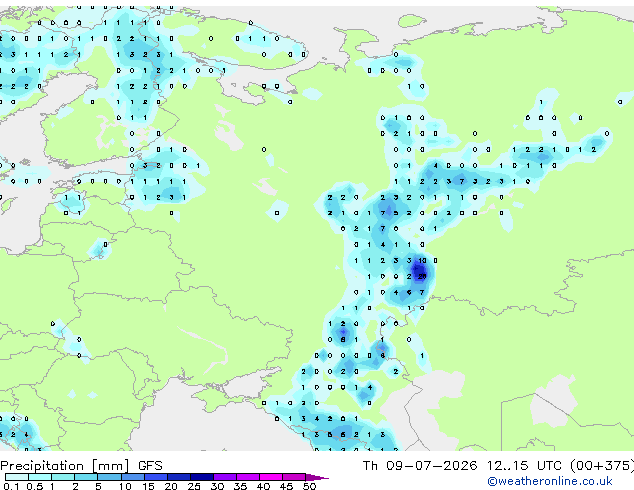Click the '0.1' legend scale label
634x490 pixels.
pos(11,486)
